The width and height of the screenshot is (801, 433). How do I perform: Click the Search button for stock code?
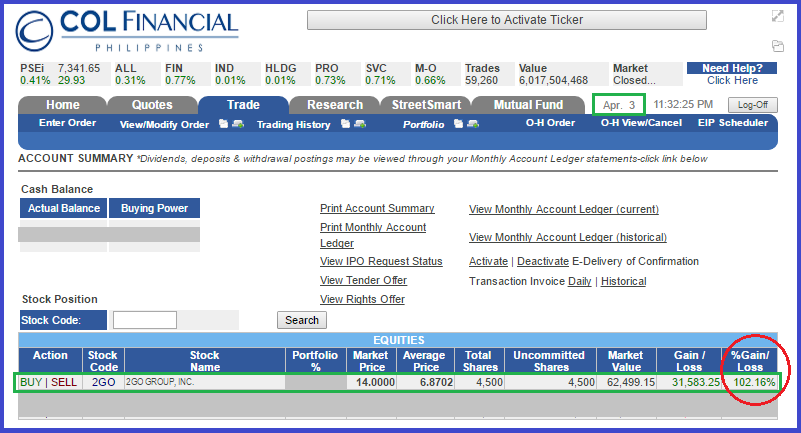[x=301, y=320]
